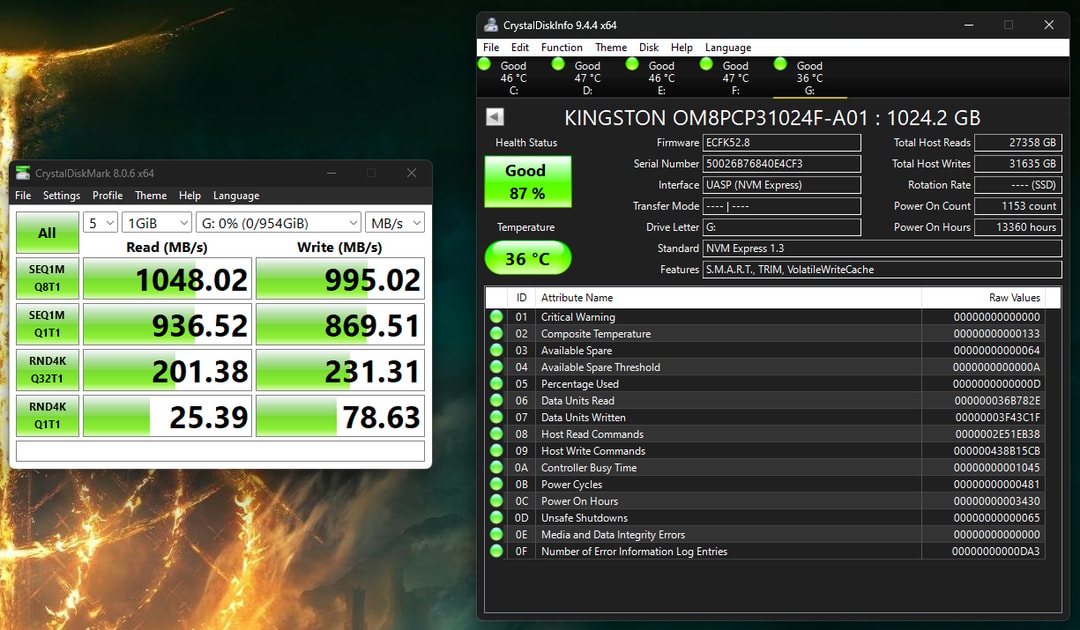Open the 1GiB test size dropdown

tap(157, 223)
